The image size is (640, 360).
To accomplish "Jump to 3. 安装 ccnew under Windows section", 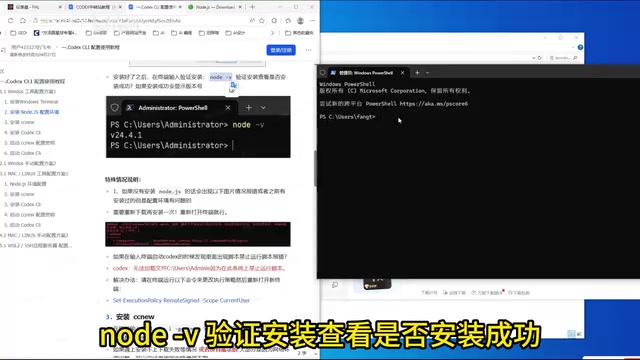I will point(19,122).
